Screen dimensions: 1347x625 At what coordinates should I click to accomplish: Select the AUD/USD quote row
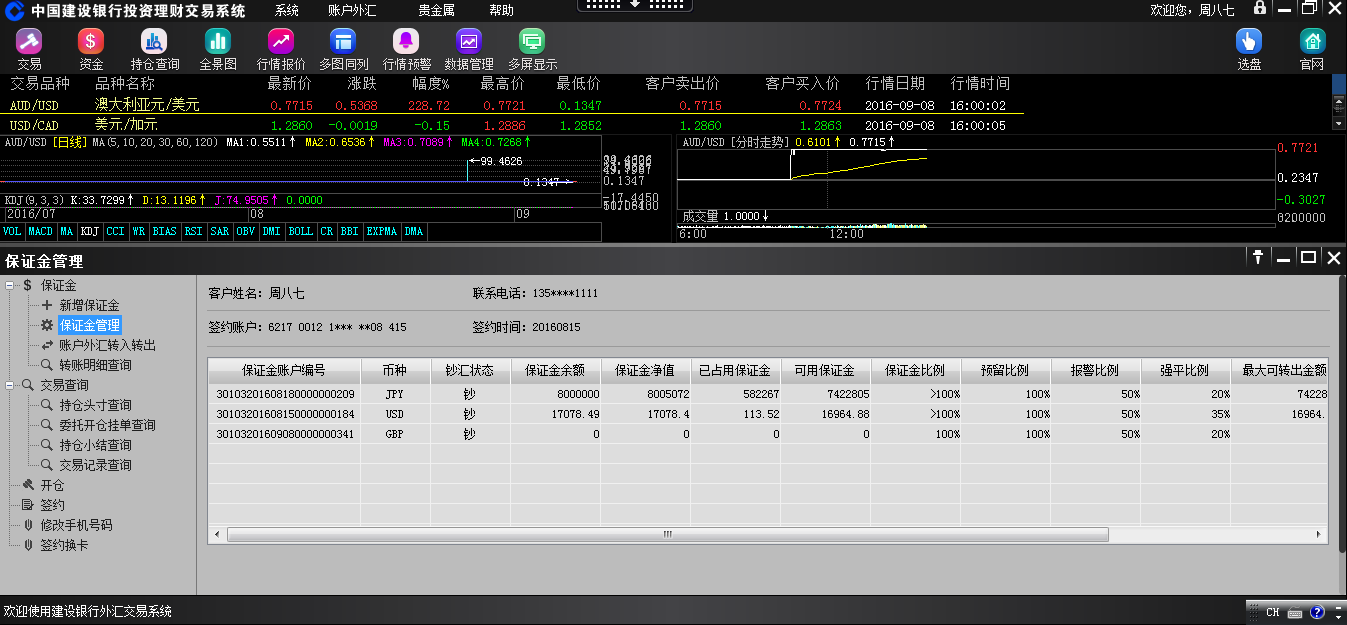coord(512,105)
